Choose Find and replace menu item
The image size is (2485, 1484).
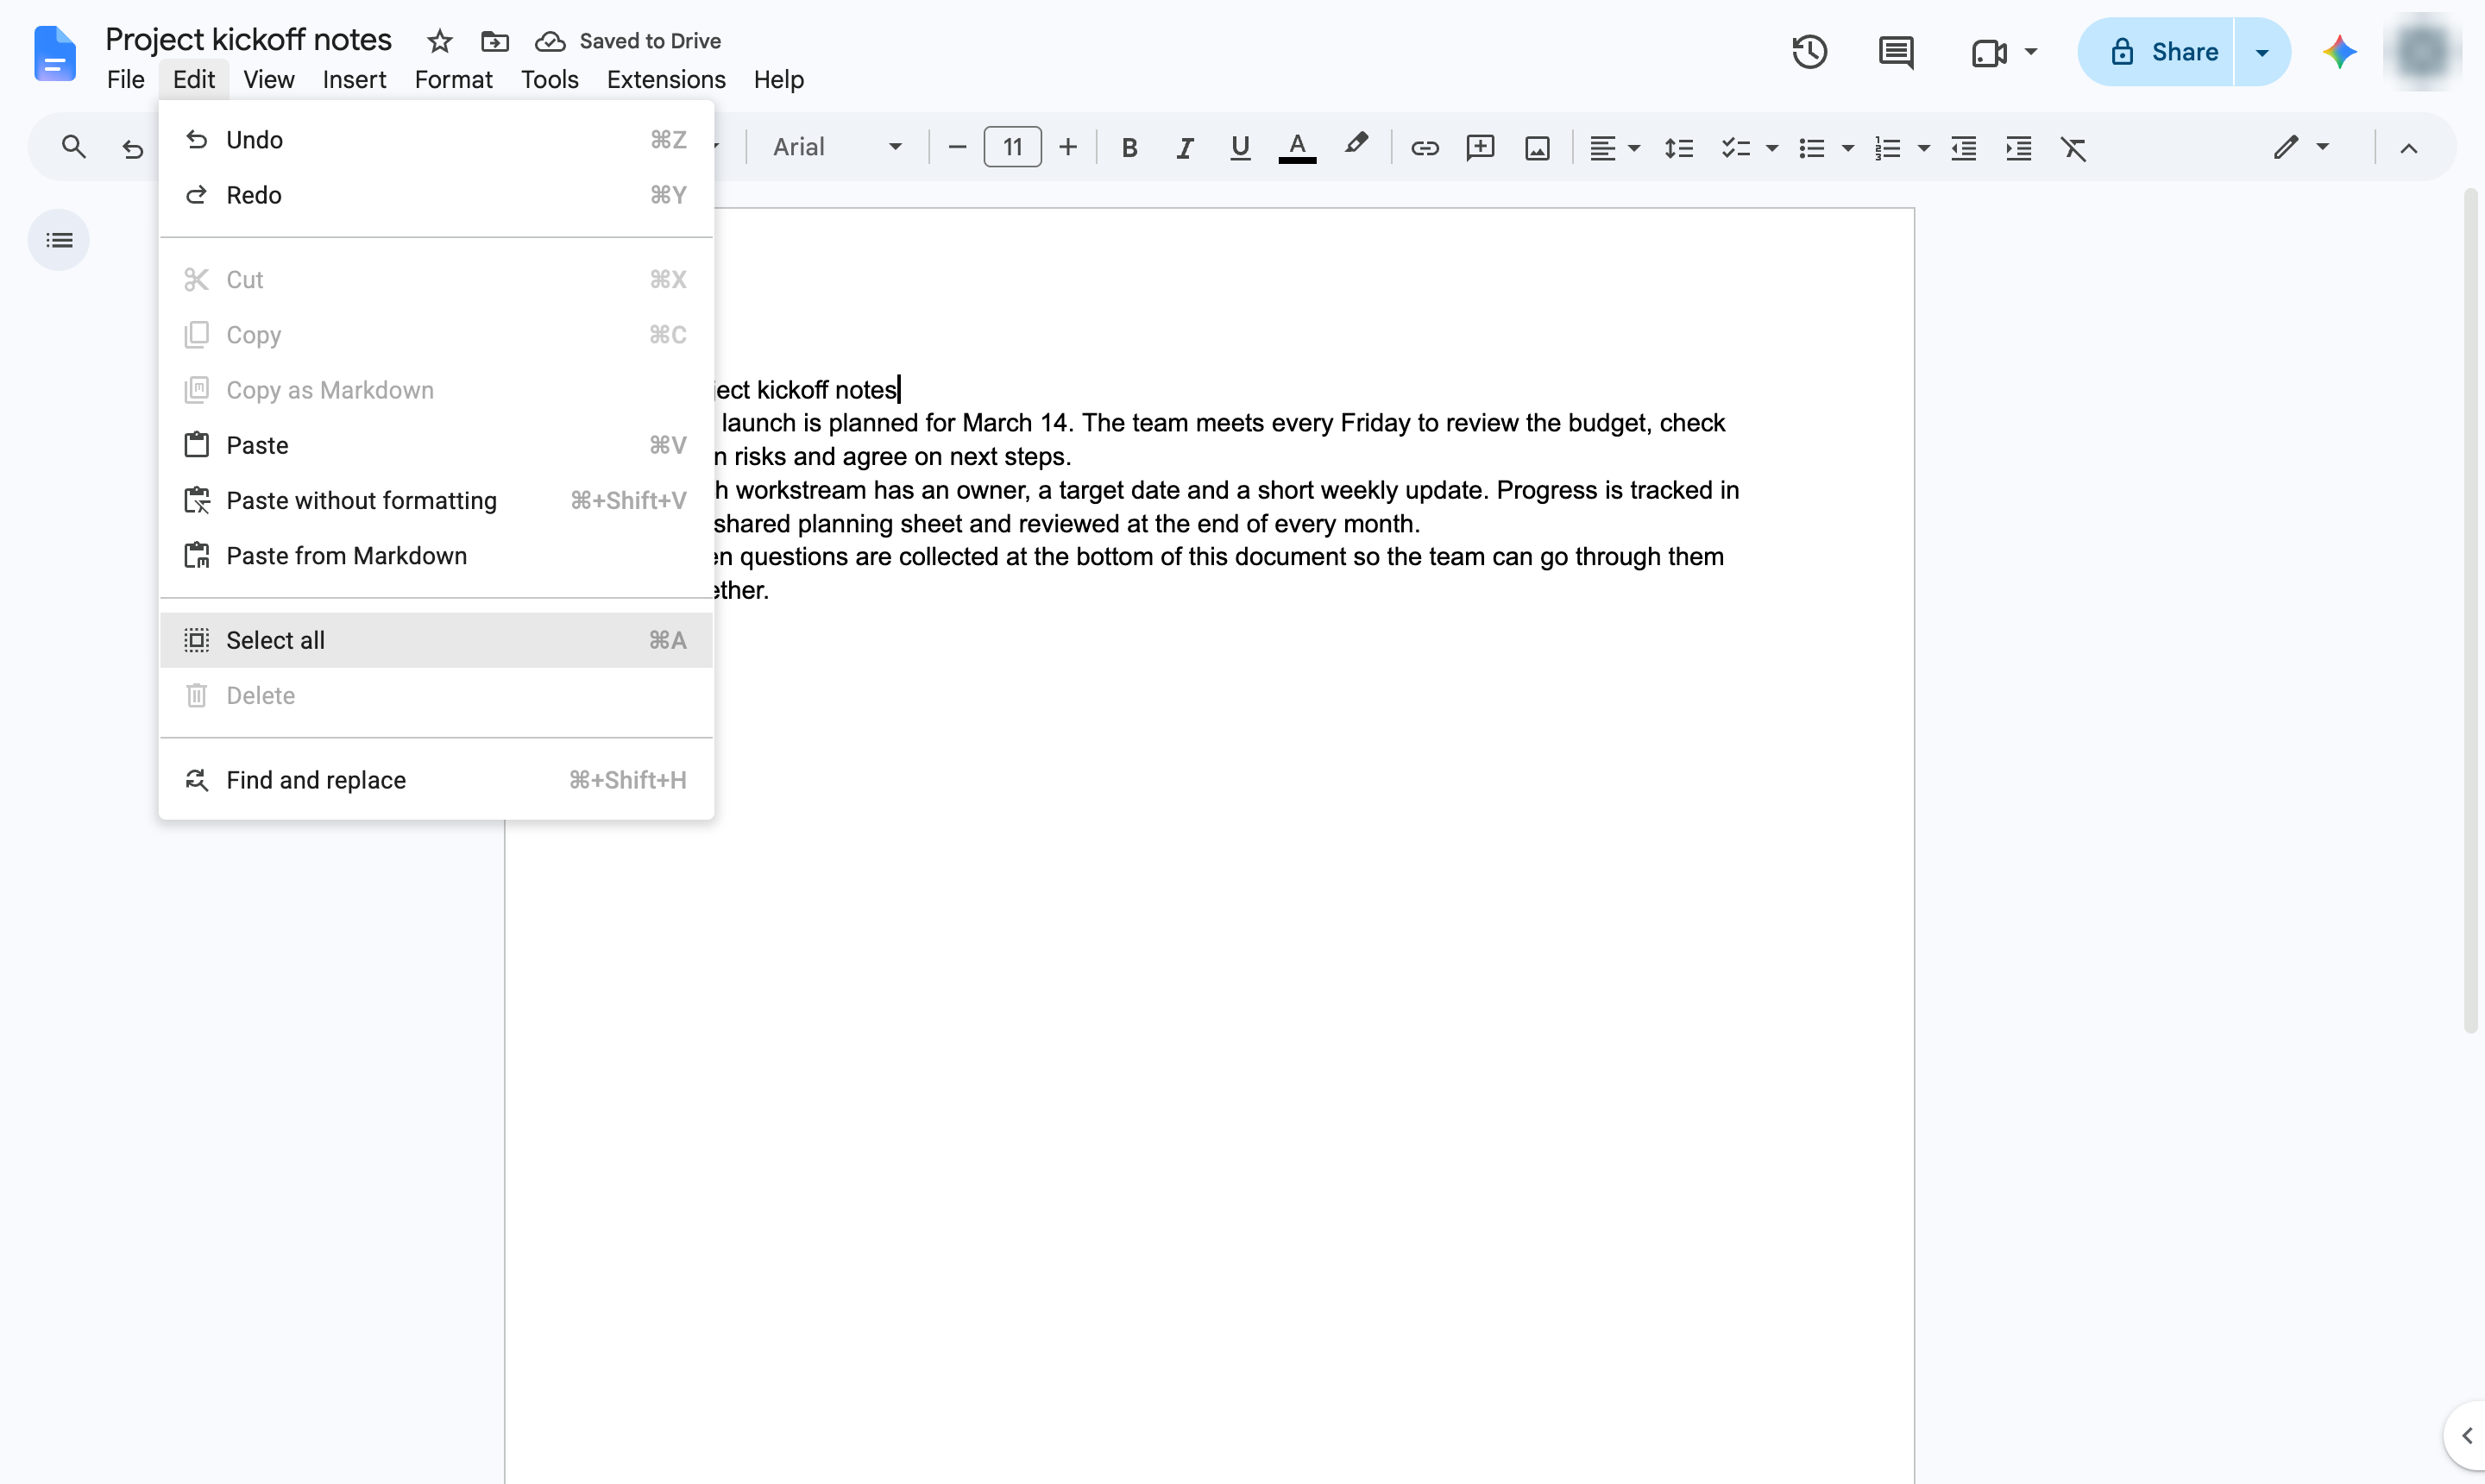(436, 780)
